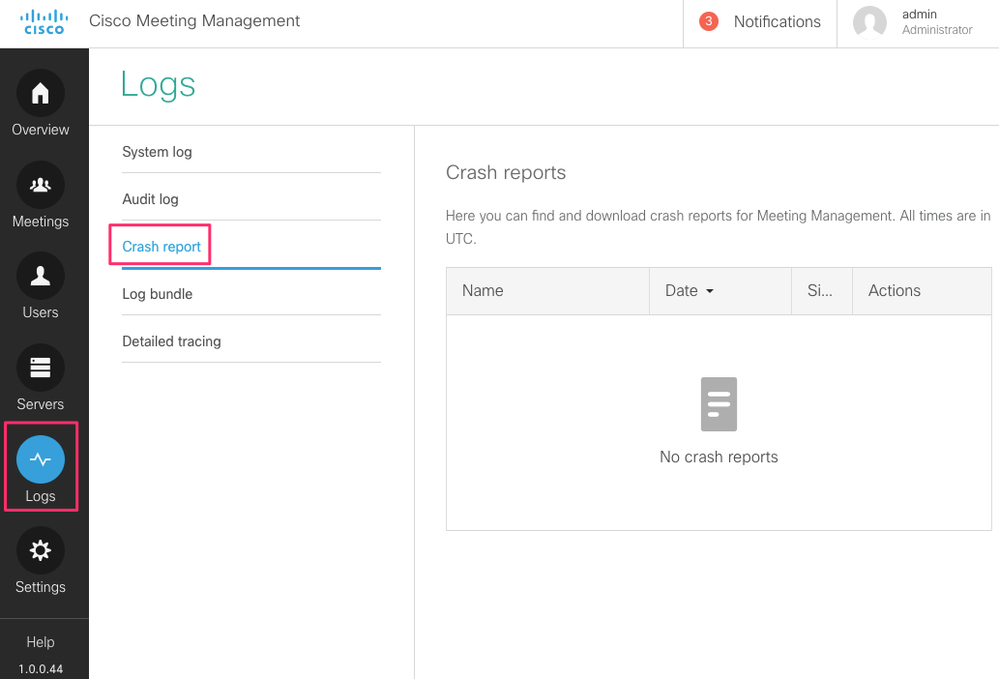Open the Help link in sidebar

pyautogui.click(x=40, y=642)
